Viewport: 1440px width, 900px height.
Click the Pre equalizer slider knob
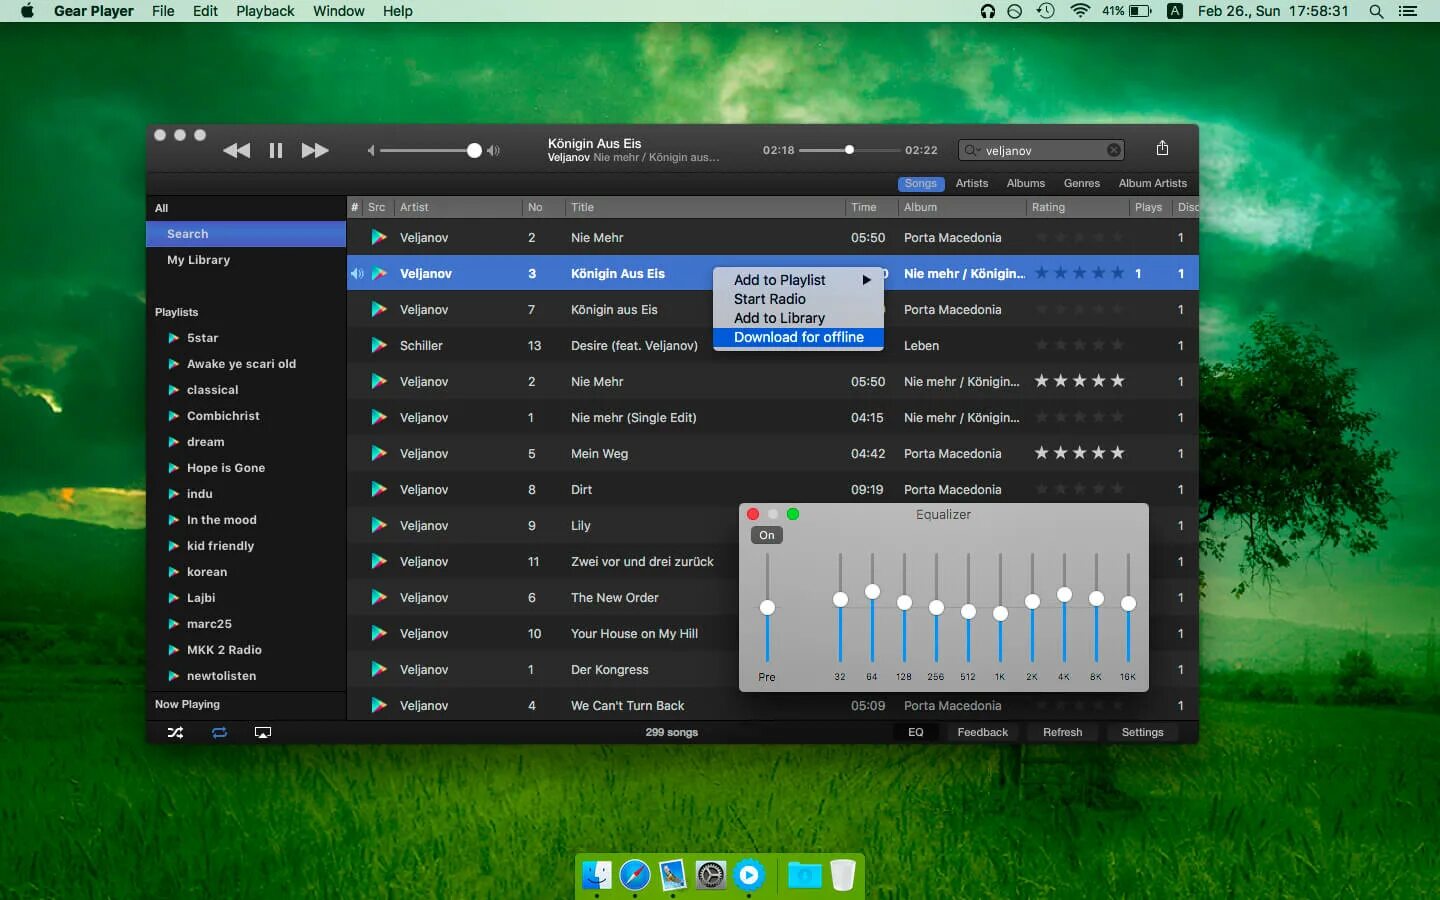click(767, 607)
